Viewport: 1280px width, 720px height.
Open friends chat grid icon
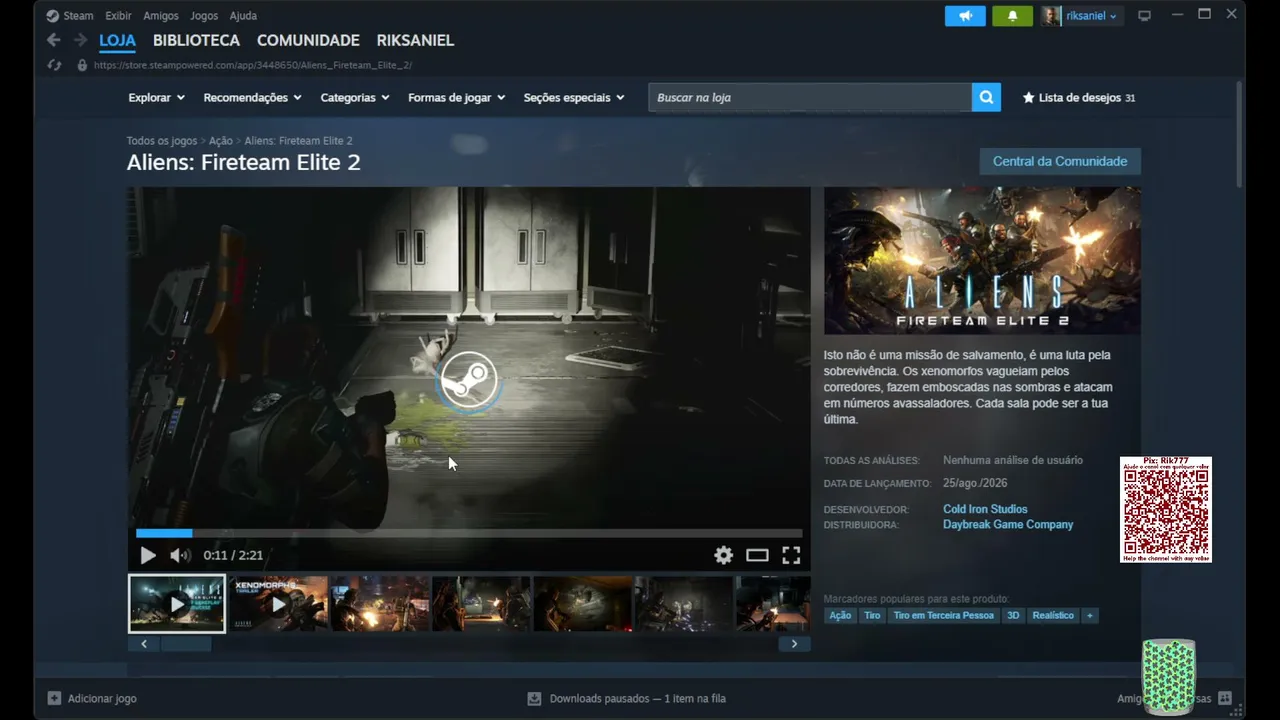[1225, 698]
